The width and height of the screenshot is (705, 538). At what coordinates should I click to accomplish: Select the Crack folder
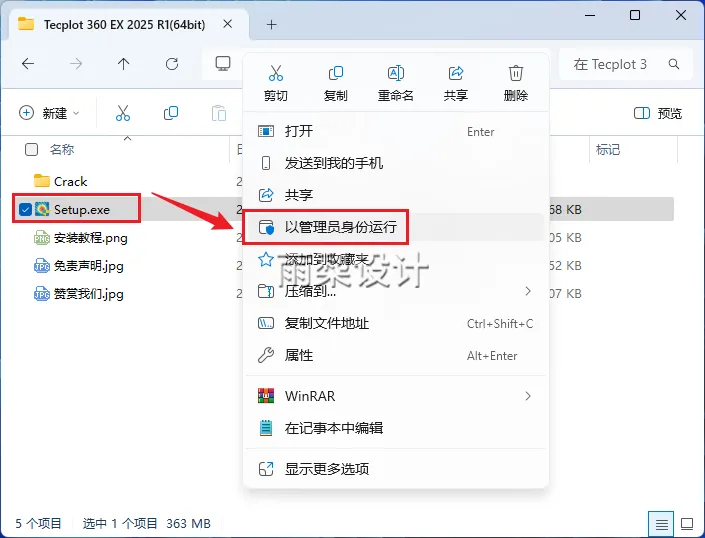point(61,181)
